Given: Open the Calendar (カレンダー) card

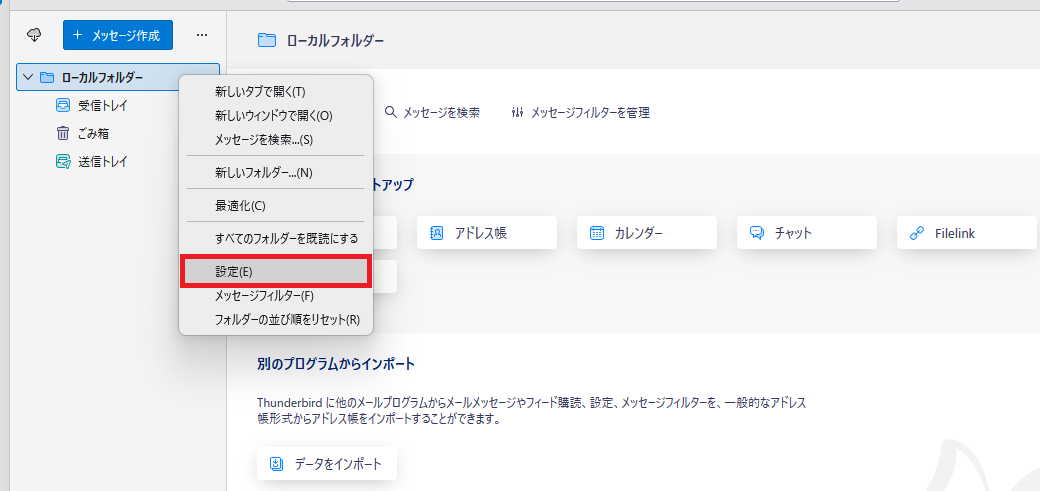Looking at the screenshot, I should 646,233.
